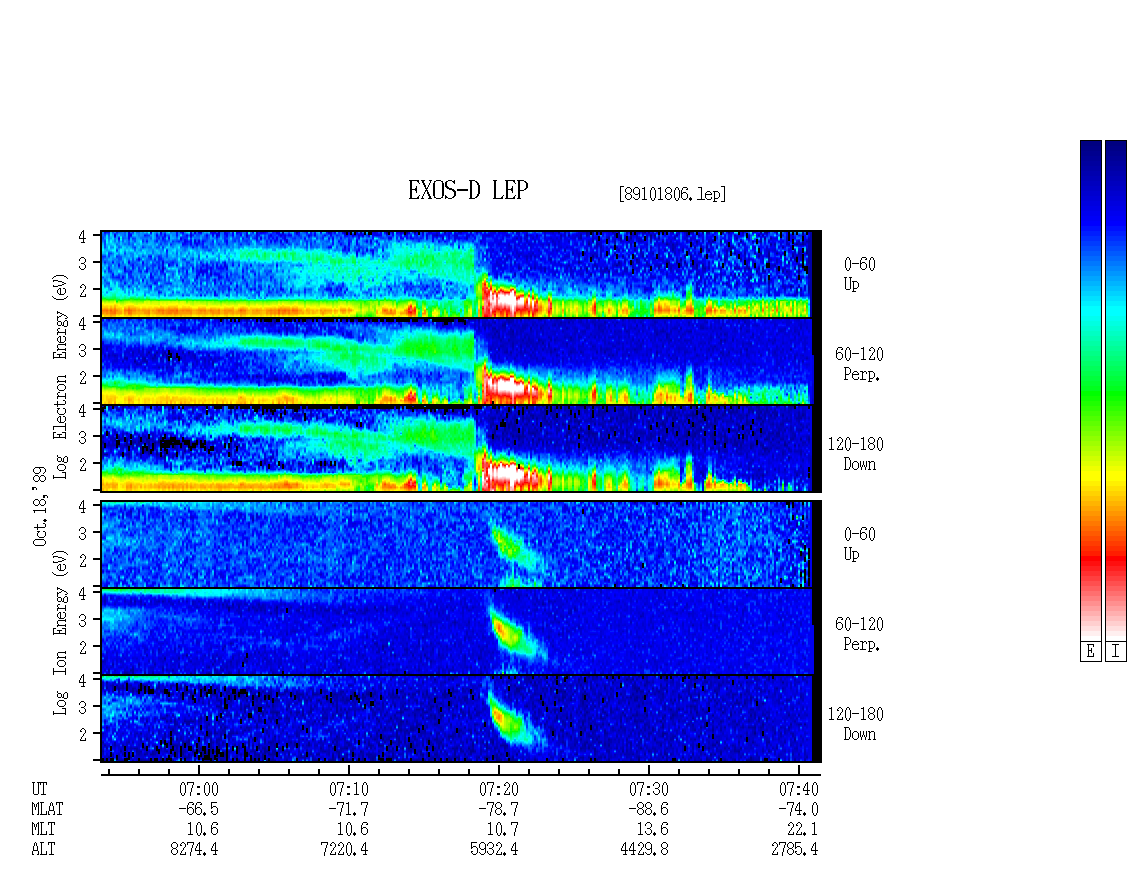Screen dimensions: 1130x875
Task: Select the MLAT value -71.7
Action: (349, 809)
